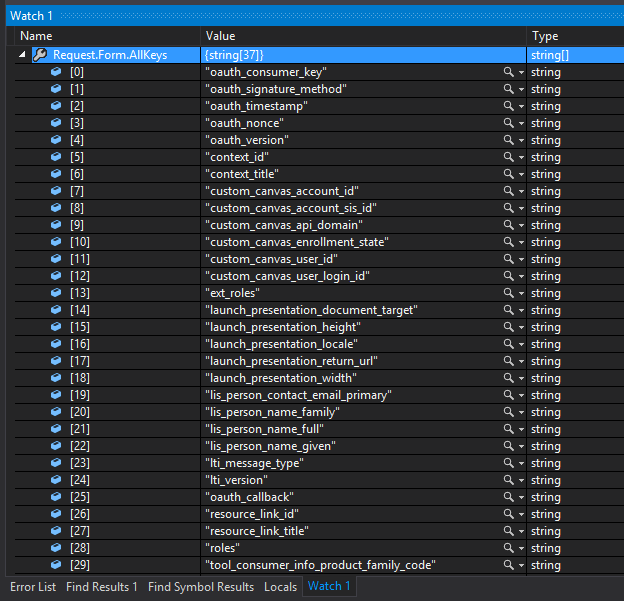Click the blue cube icon of item [0]
The image size is (624, 601).
56,72
